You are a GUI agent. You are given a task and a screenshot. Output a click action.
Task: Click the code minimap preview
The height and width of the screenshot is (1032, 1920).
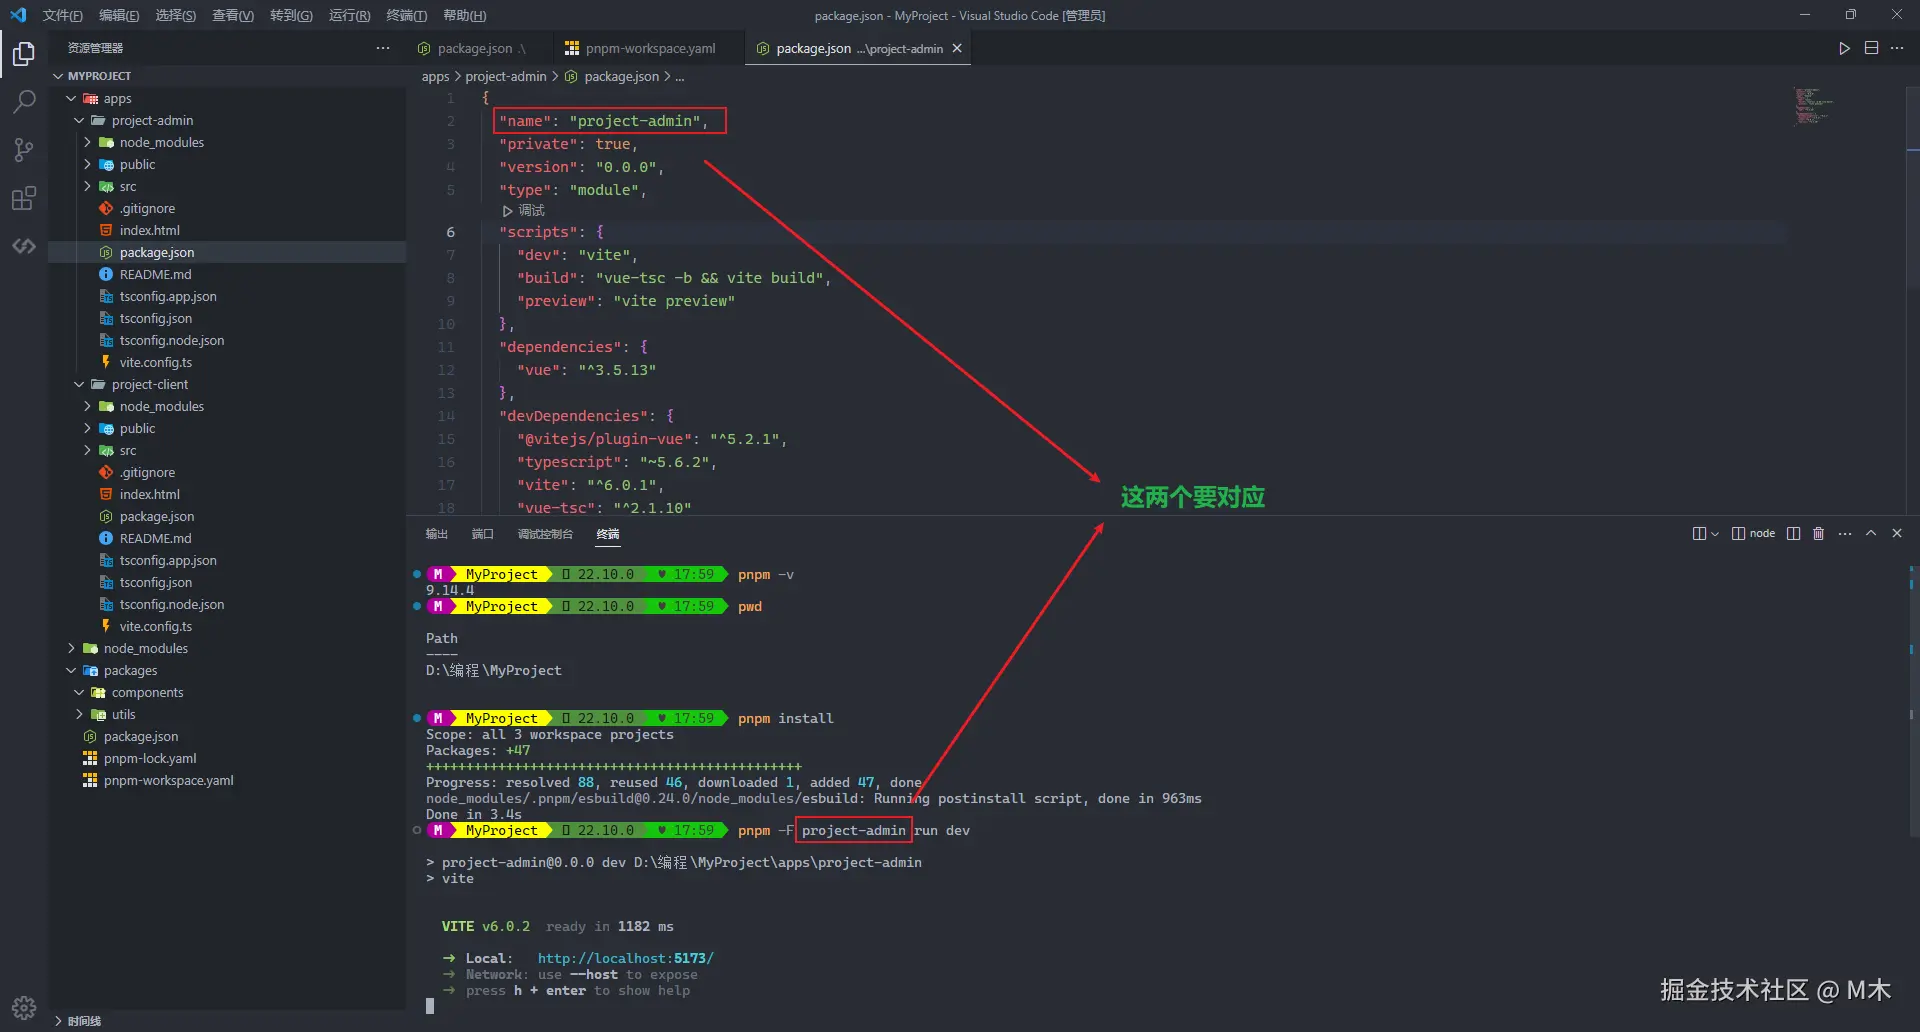(x=1814, y=105)
